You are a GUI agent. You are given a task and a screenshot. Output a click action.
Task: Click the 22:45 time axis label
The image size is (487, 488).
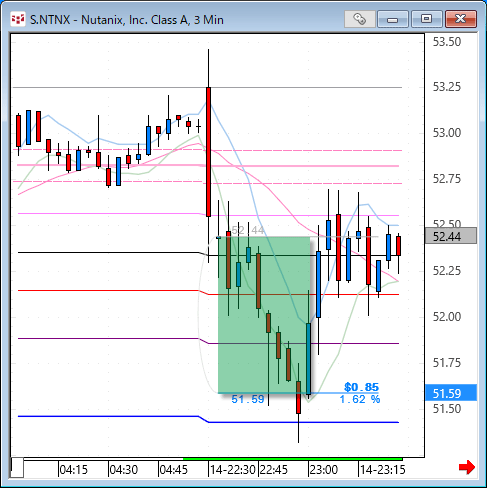tap(273, 470)
